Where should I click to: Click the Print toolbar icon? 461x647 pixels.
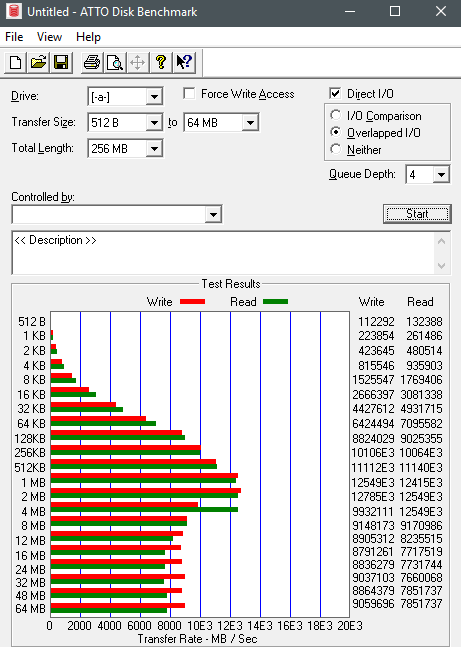click(x=92, y=63)
